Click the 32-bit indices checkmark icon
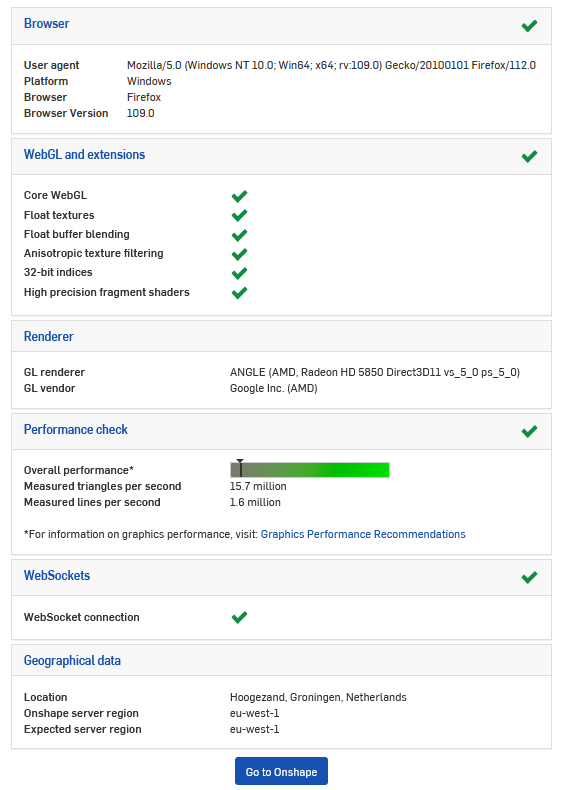Screen dimensions: 580x790 click(x=239, y=273)
